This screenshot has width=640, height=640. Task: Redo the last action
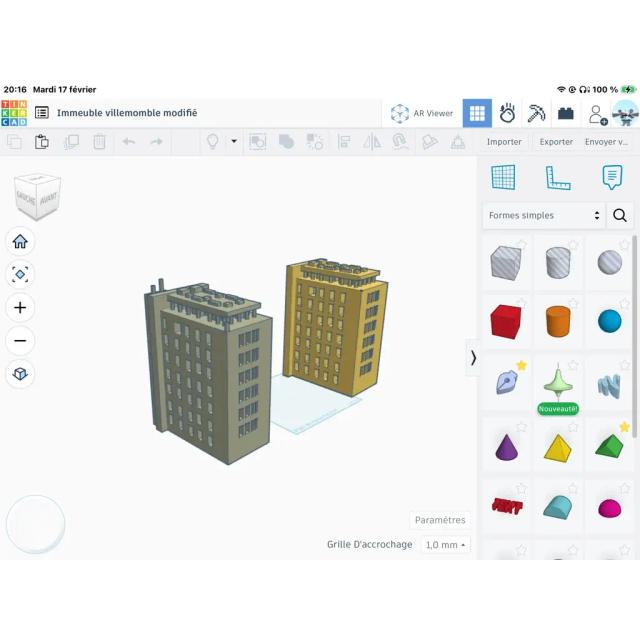click(x=156, y=142)
